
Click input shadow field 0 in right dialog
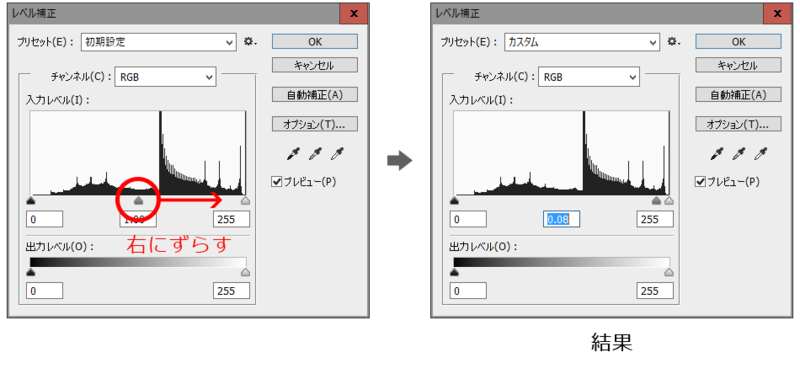pyautogui.click(x=468, y=219)
